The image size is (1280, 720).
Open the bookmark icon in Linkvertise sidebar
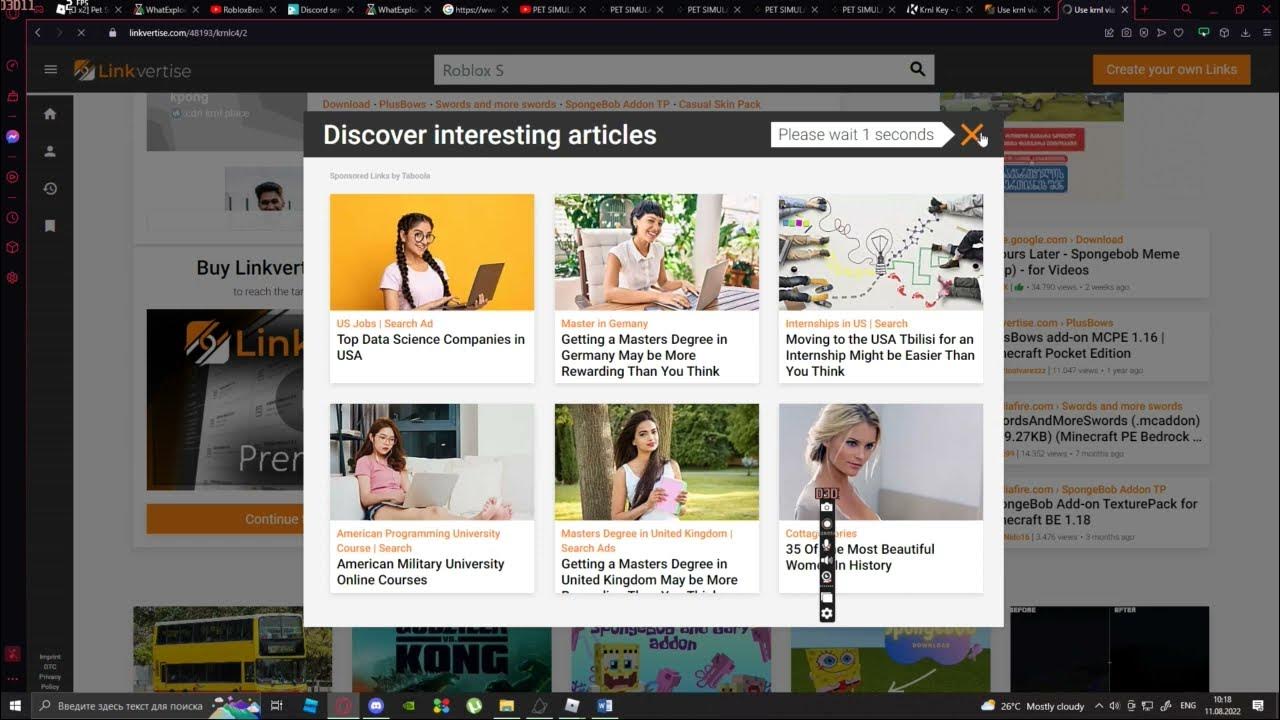(x=50, y=226)
